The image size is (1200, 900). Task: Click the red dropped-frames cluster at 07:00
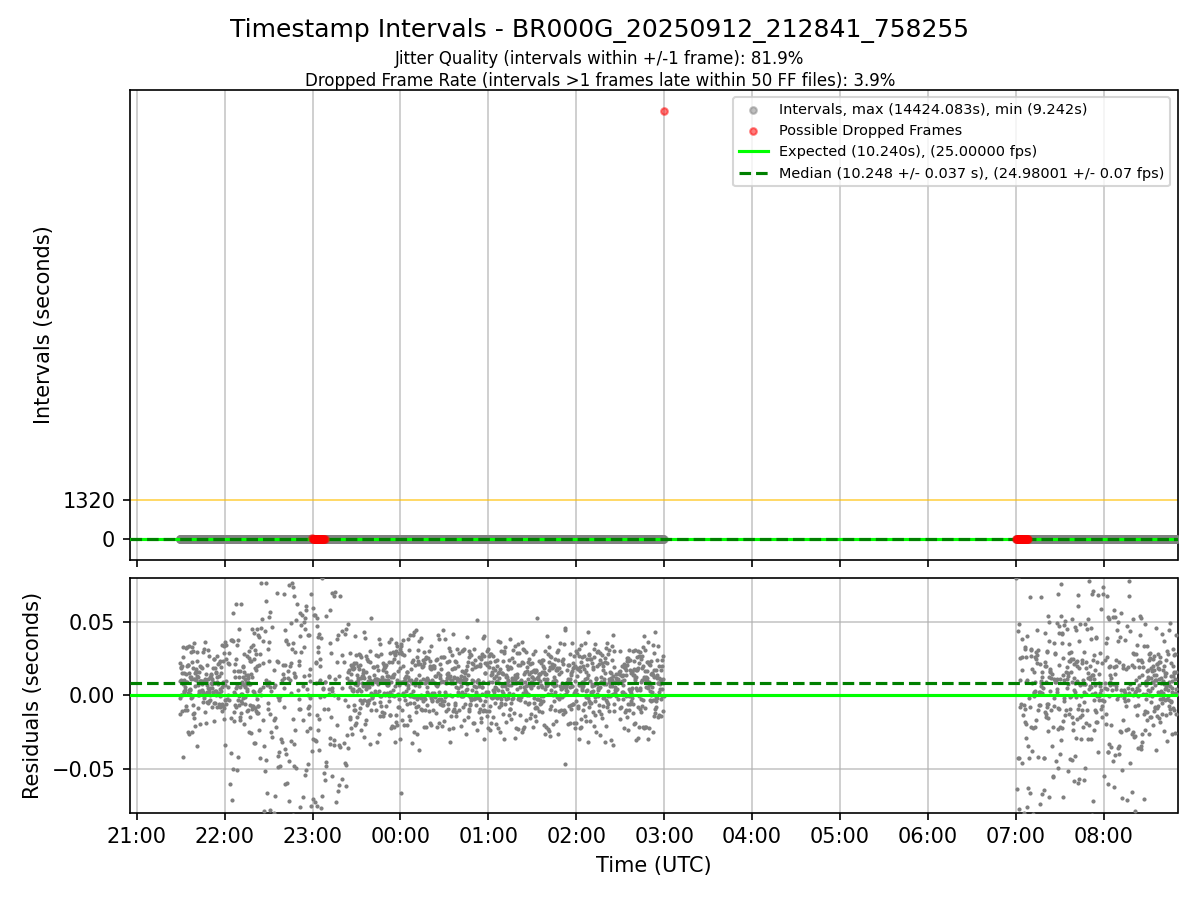coord(1022,539)
